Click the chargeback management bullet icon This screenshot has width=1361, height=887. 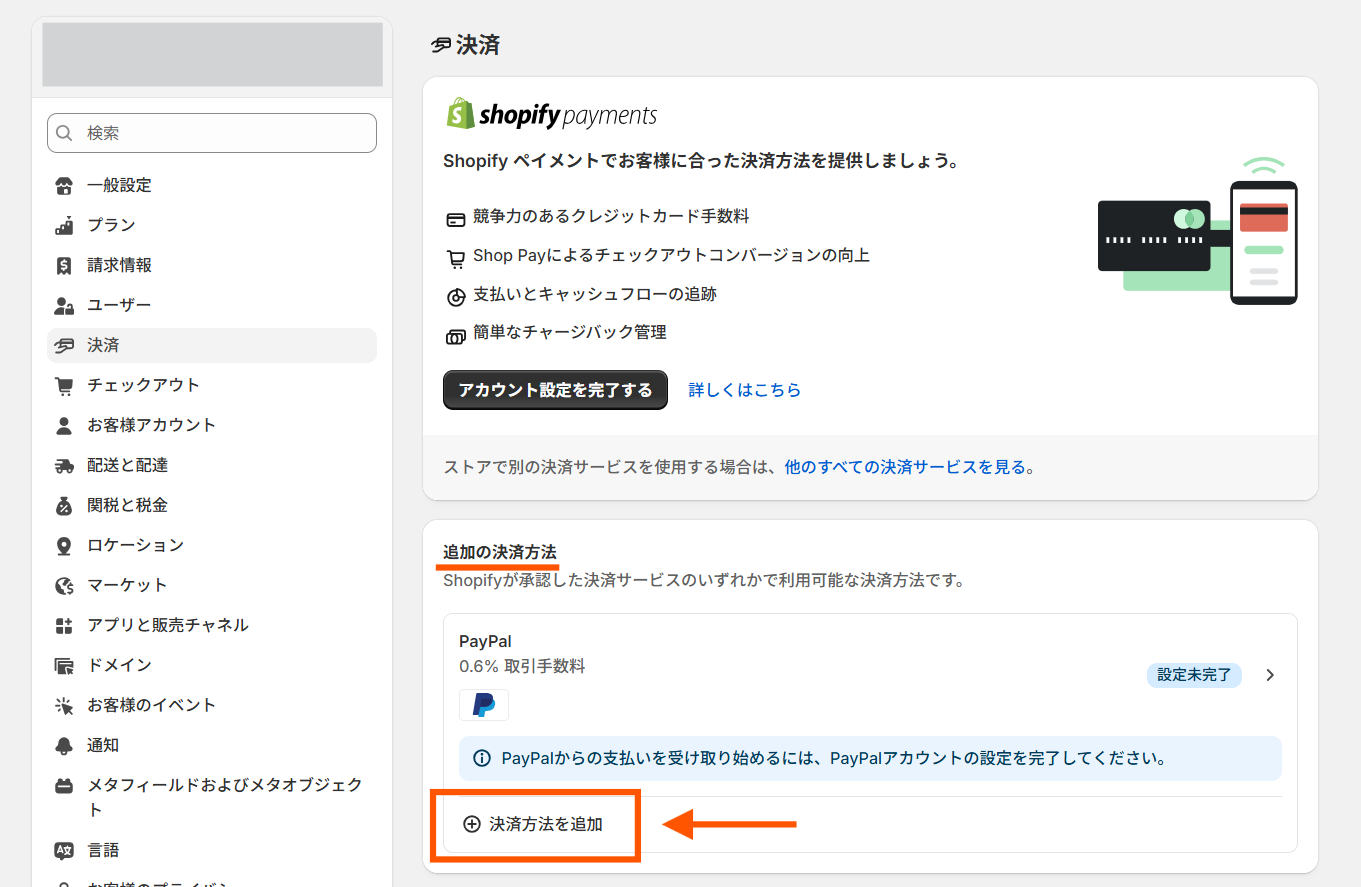click(456, 336)
